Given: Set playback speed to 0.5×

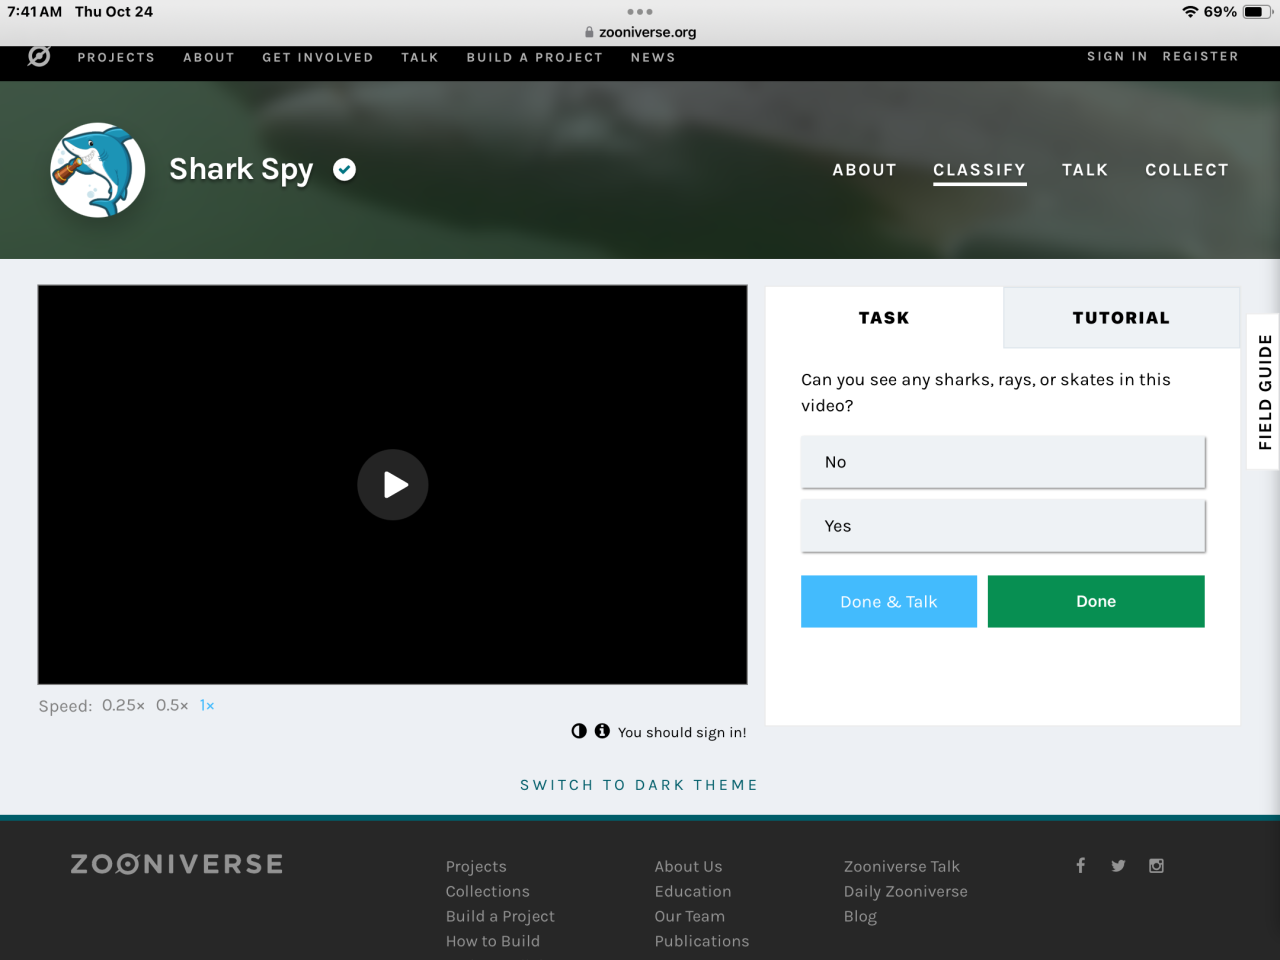Looking at the screenshot, I should tap(172, 706).
